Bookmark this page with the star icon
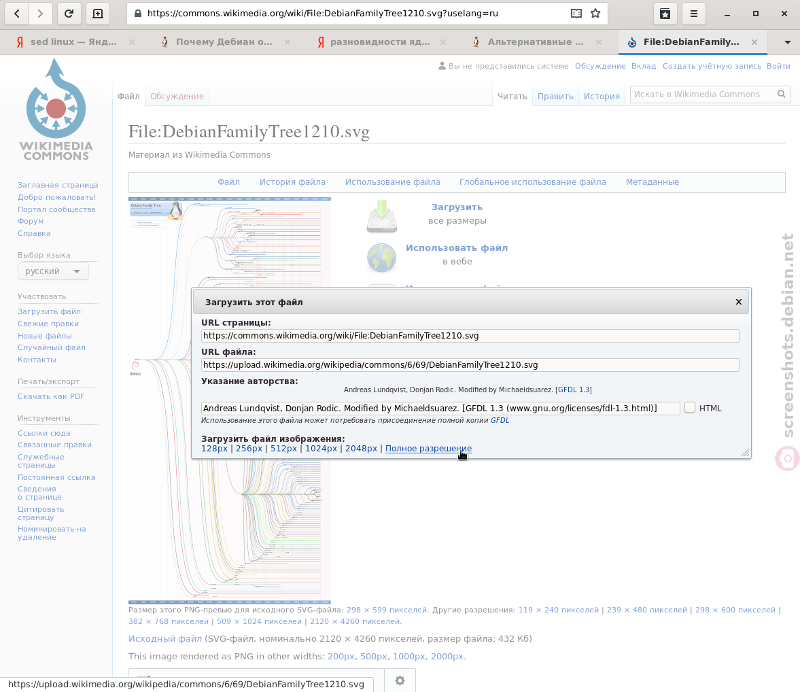The image size is (800, 692). coord(595,14)
